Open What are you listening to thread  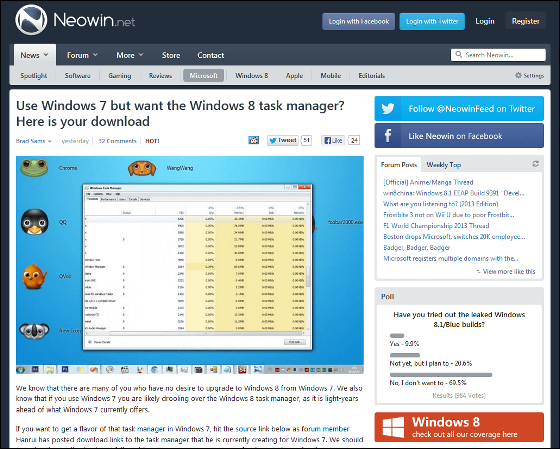440,204
